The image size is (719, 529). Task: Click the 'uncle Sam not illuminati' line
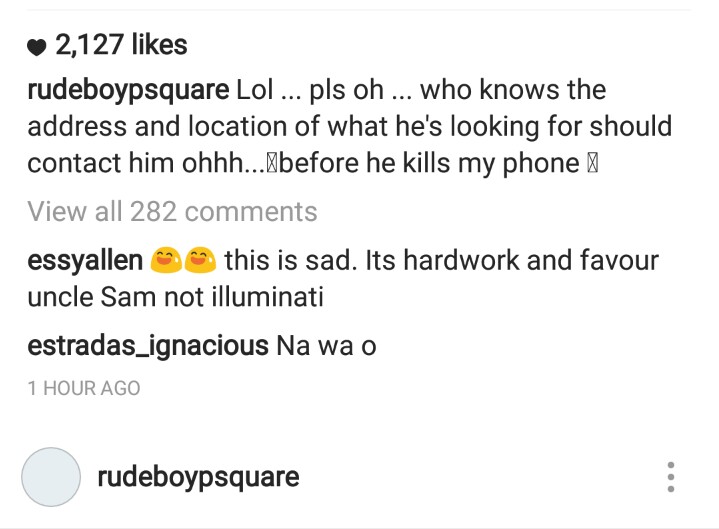(176, 297)
